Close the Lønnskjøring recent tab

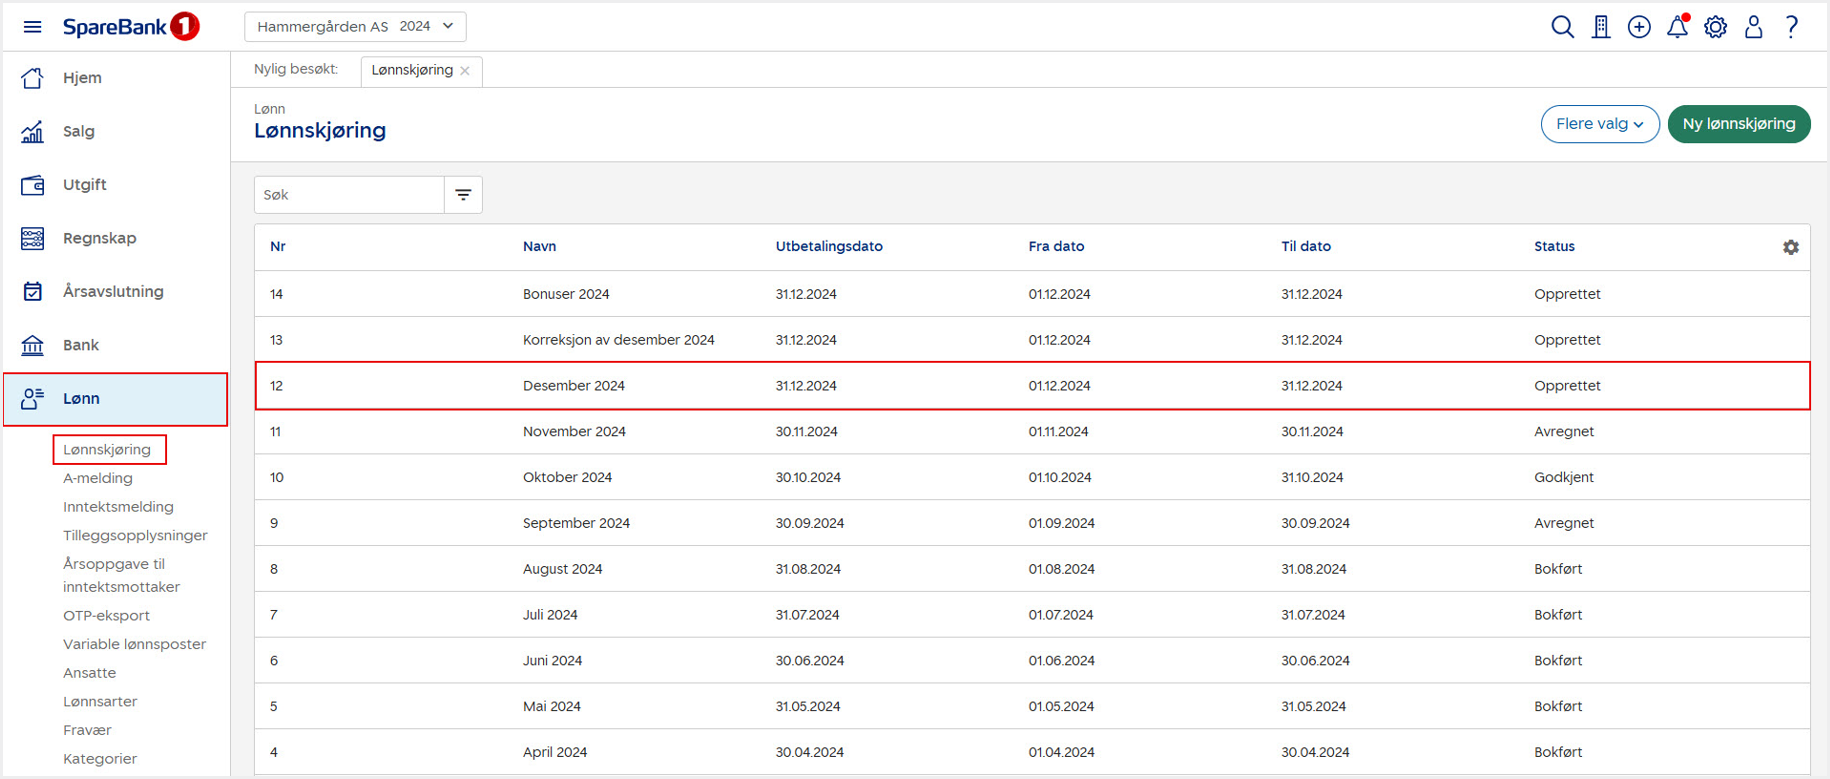[465, 71]
